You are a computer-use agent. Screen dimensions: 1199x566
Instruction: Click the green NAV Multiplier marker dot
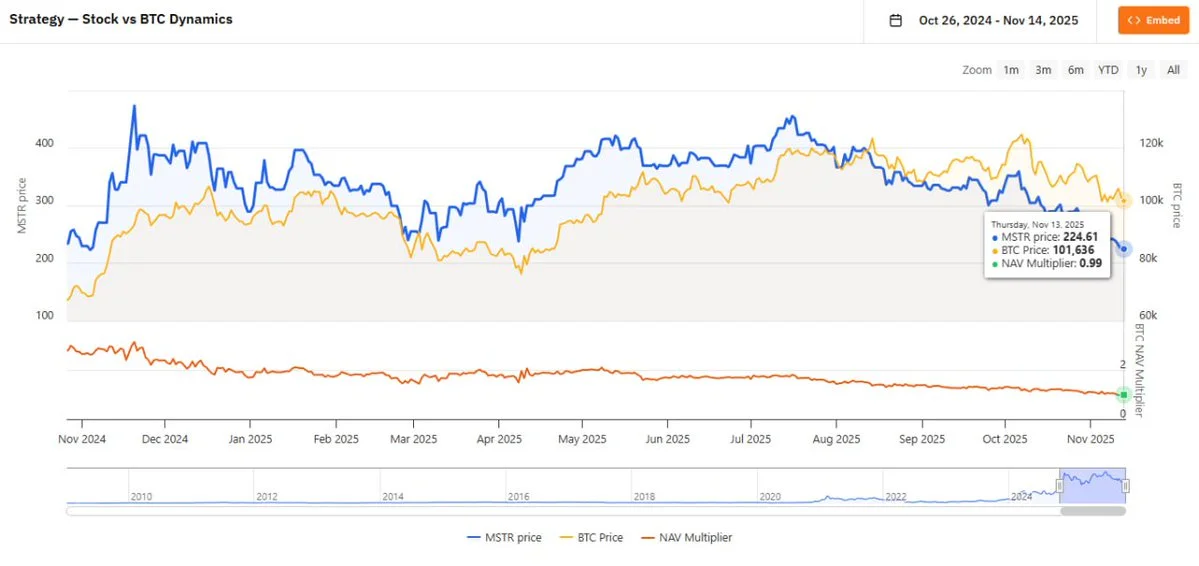click(x=1124, y=395)
